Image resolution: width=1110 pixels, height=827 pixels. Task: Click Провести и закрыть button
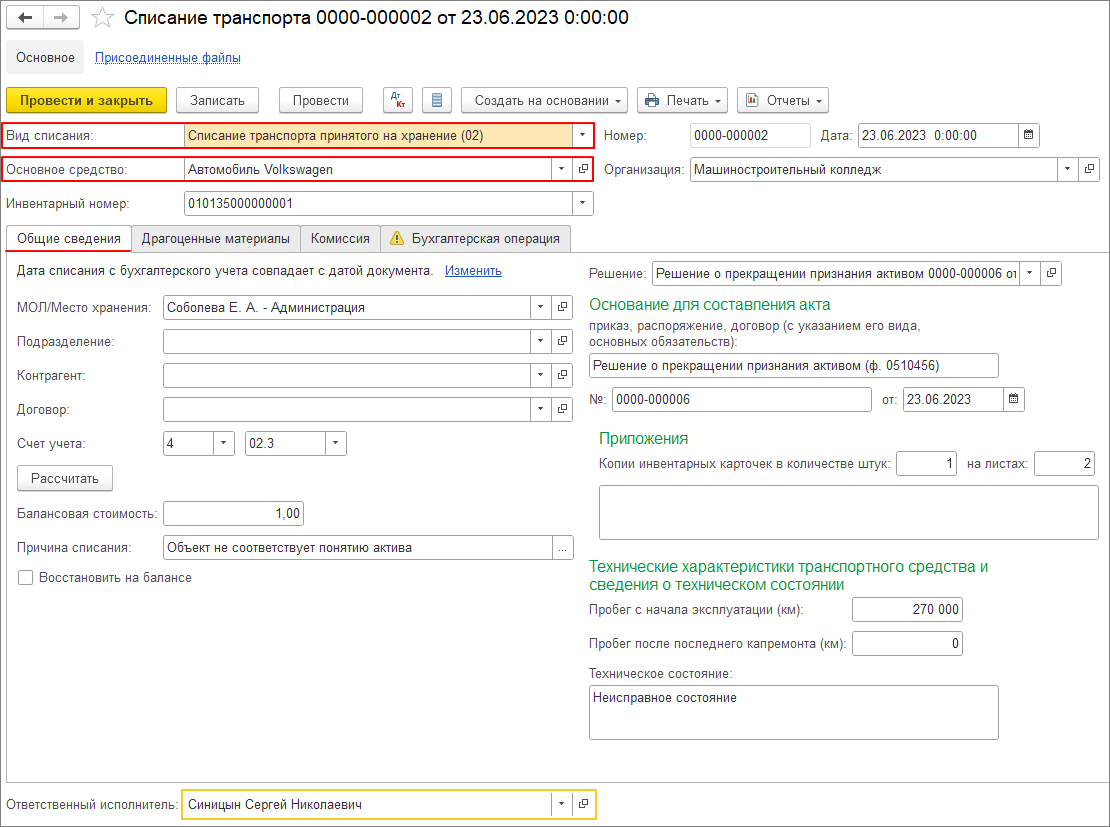pyautogui.click(x=86, y=101)
